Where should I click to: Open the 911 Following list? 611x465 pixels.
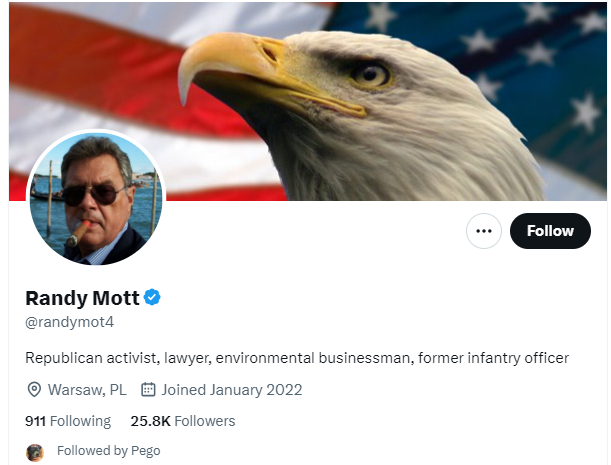(67, 421)
